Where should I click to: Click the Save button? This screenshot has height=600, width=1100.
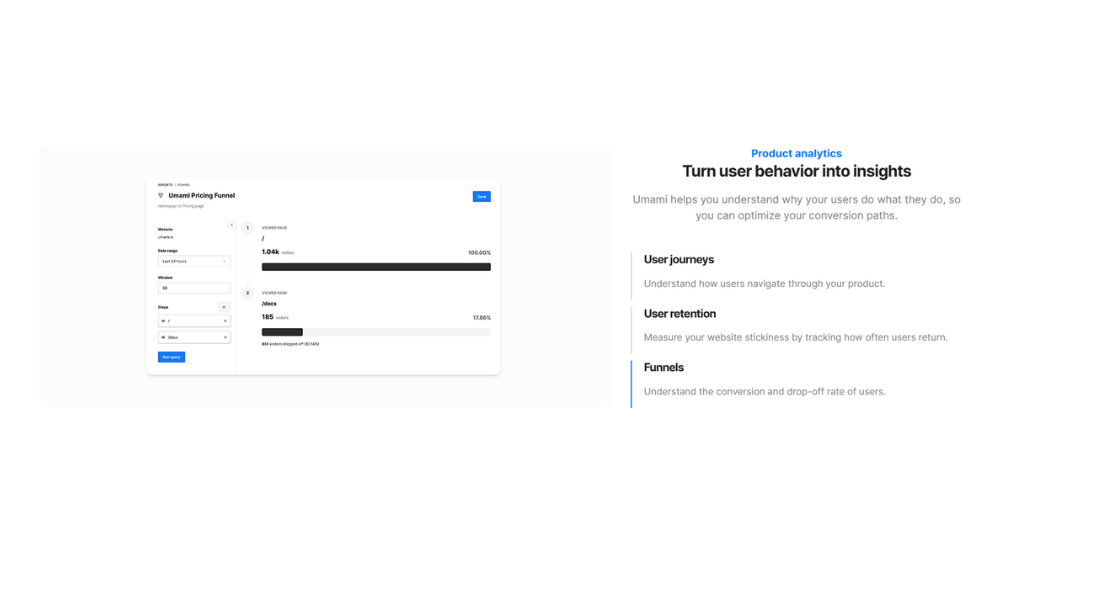[x=481, y=197]
